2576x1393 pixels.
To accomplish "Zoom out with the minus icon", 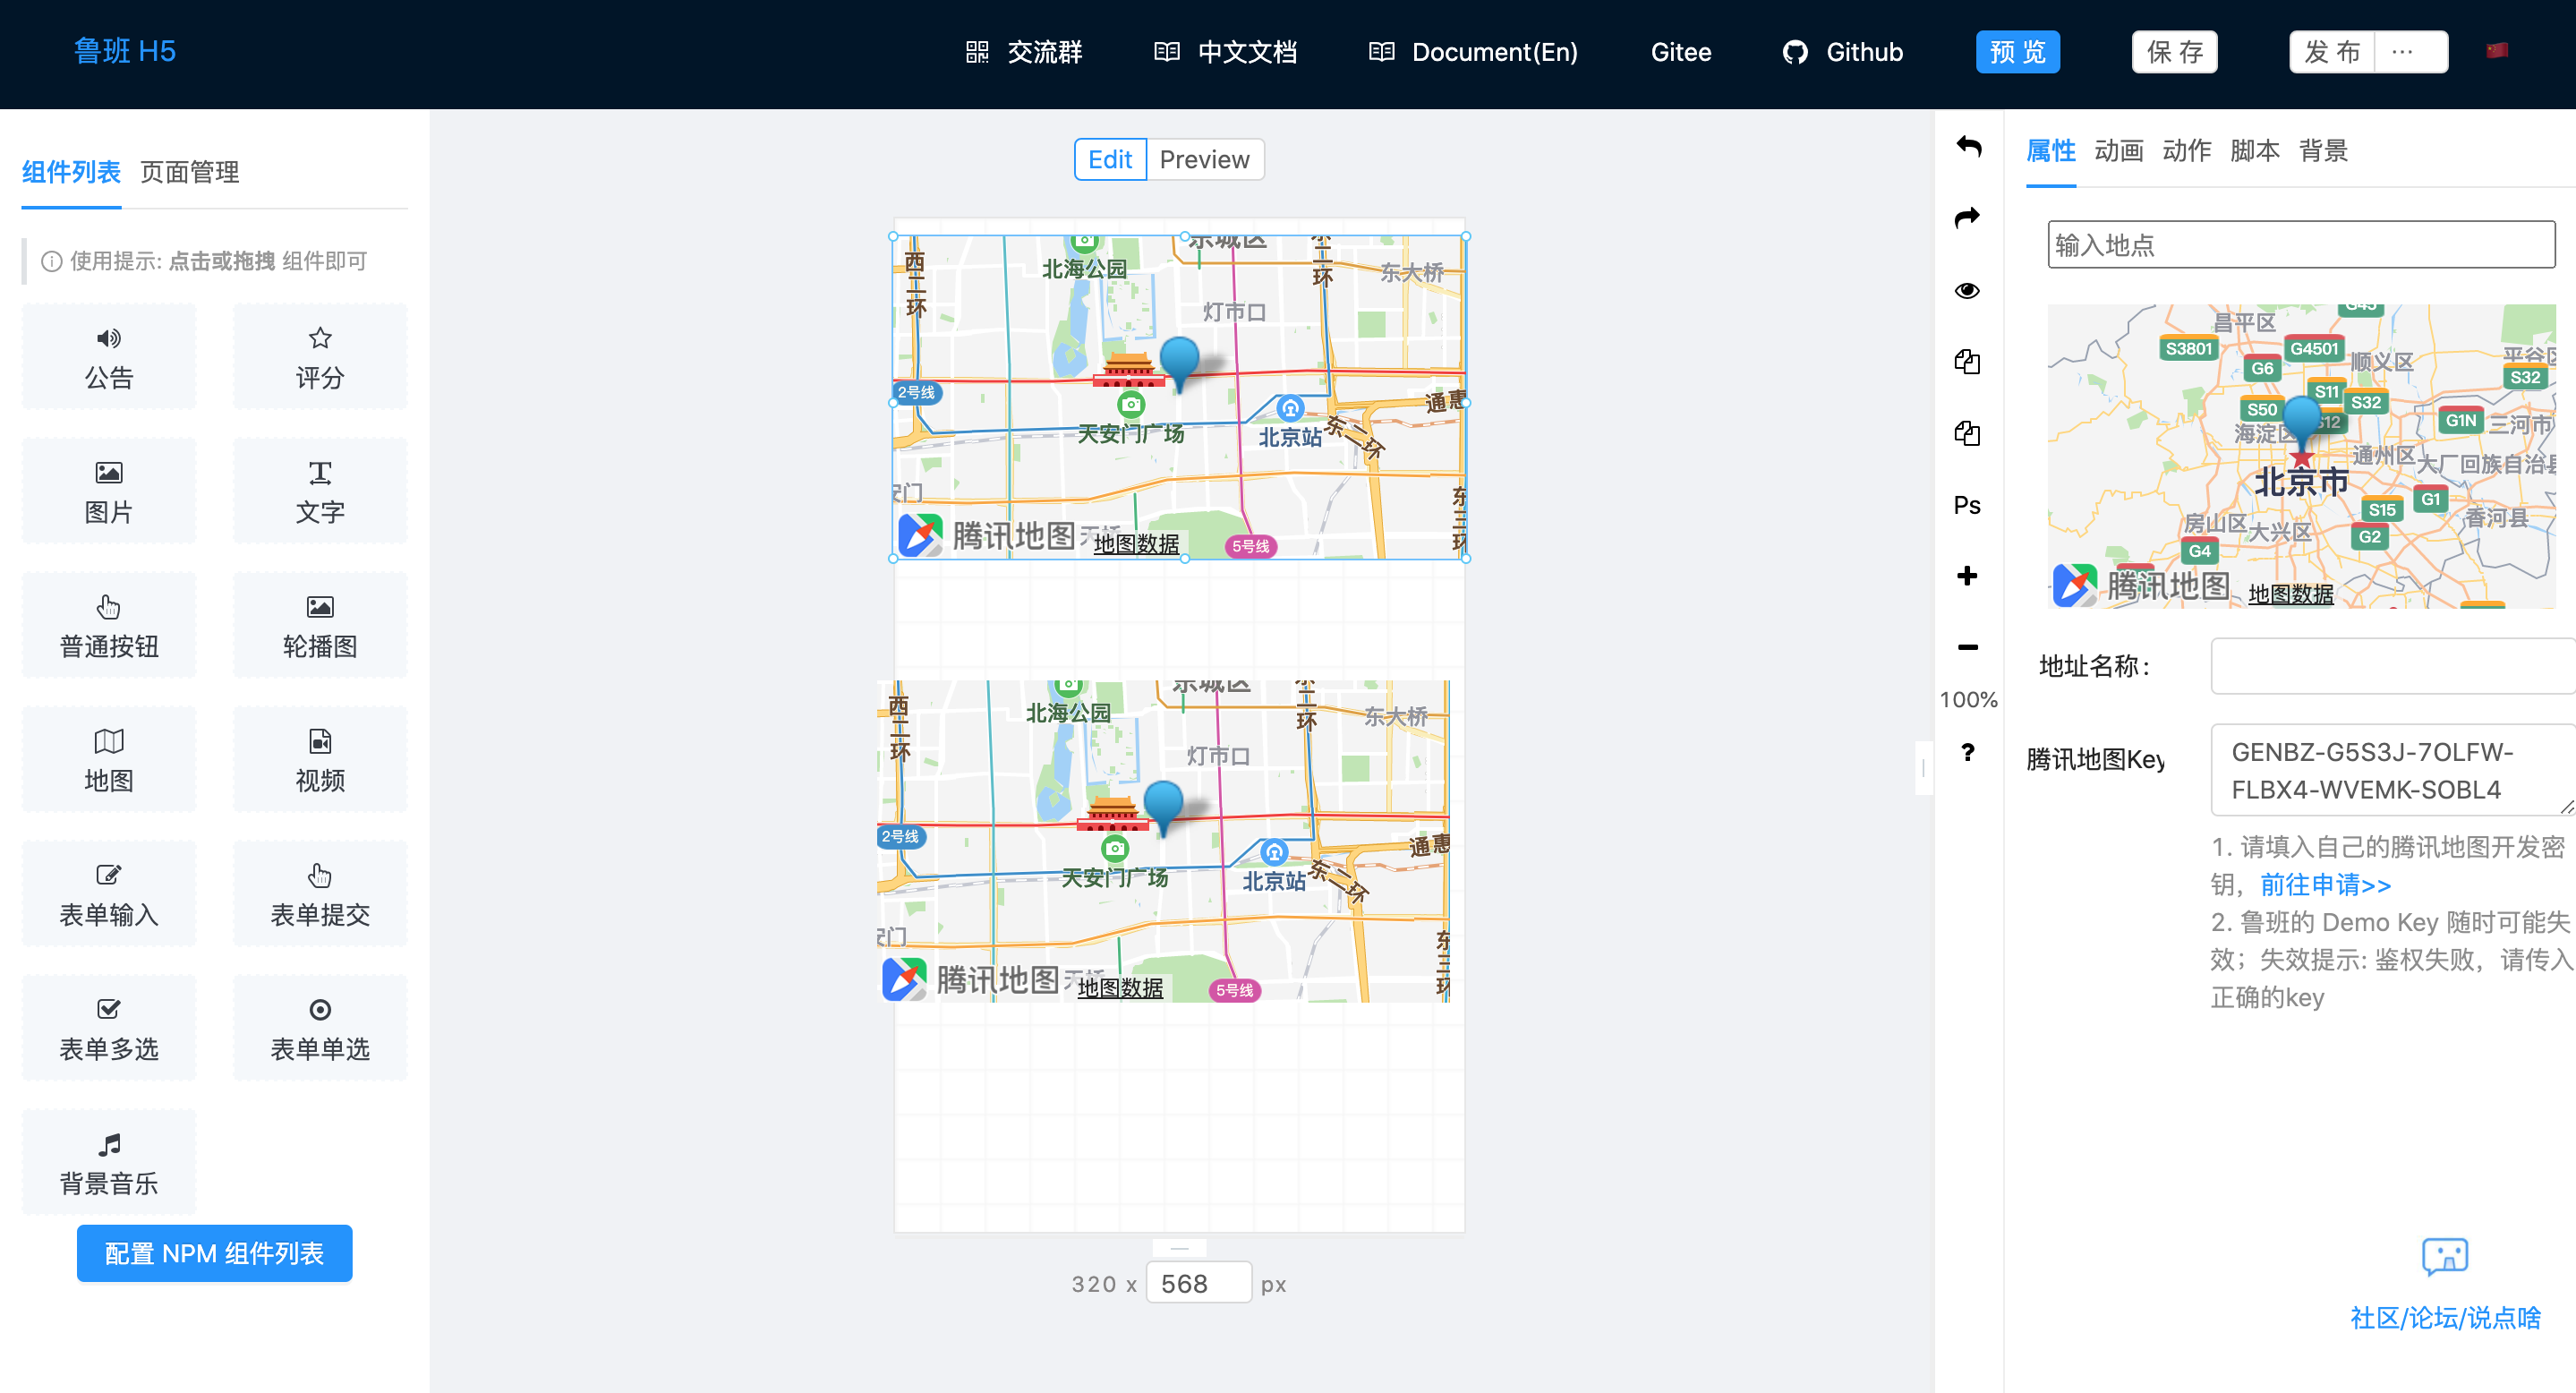I will click(1967, 647).
